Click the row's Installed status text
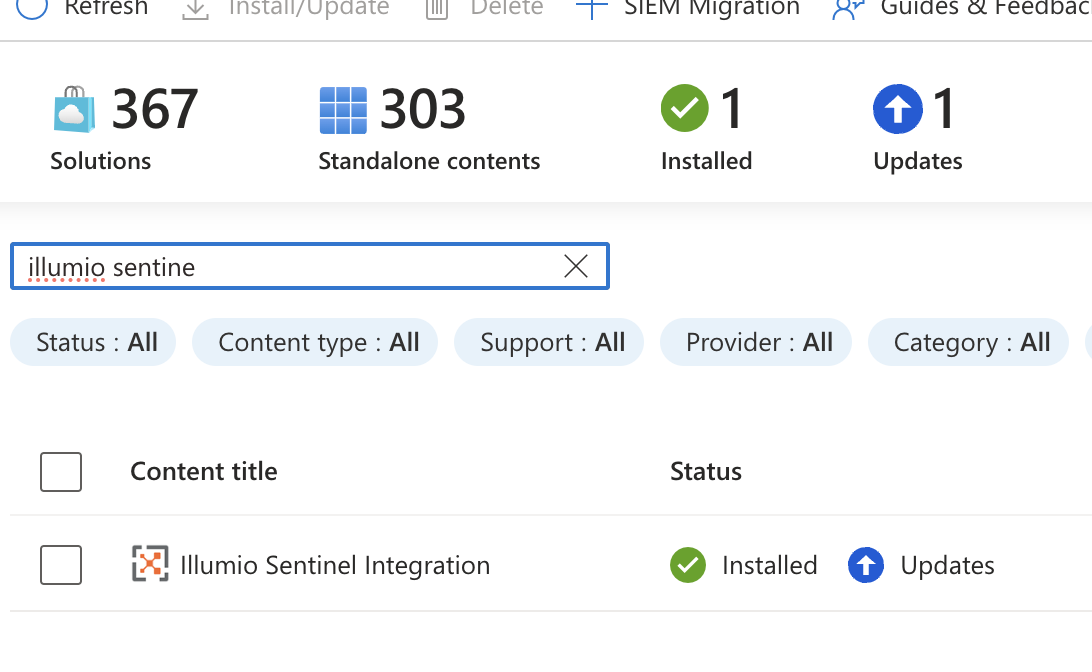1092x672 pixels. (x=770, y=565)
